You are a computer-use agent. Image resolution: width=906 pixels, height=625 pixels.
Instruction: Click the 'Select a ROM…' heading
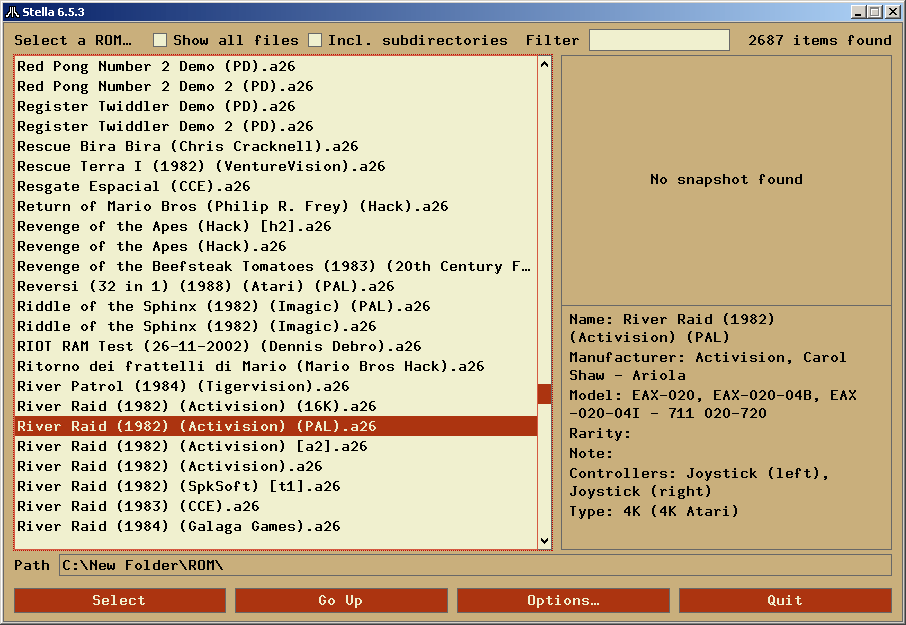pos(73,40)
